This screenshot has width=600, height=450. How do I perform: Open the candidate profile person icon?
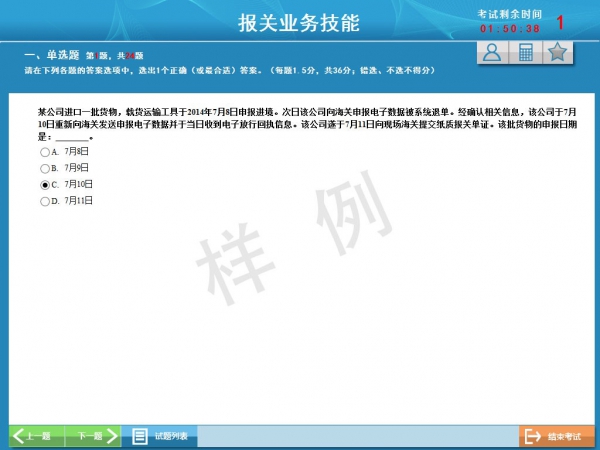[491, 53]
